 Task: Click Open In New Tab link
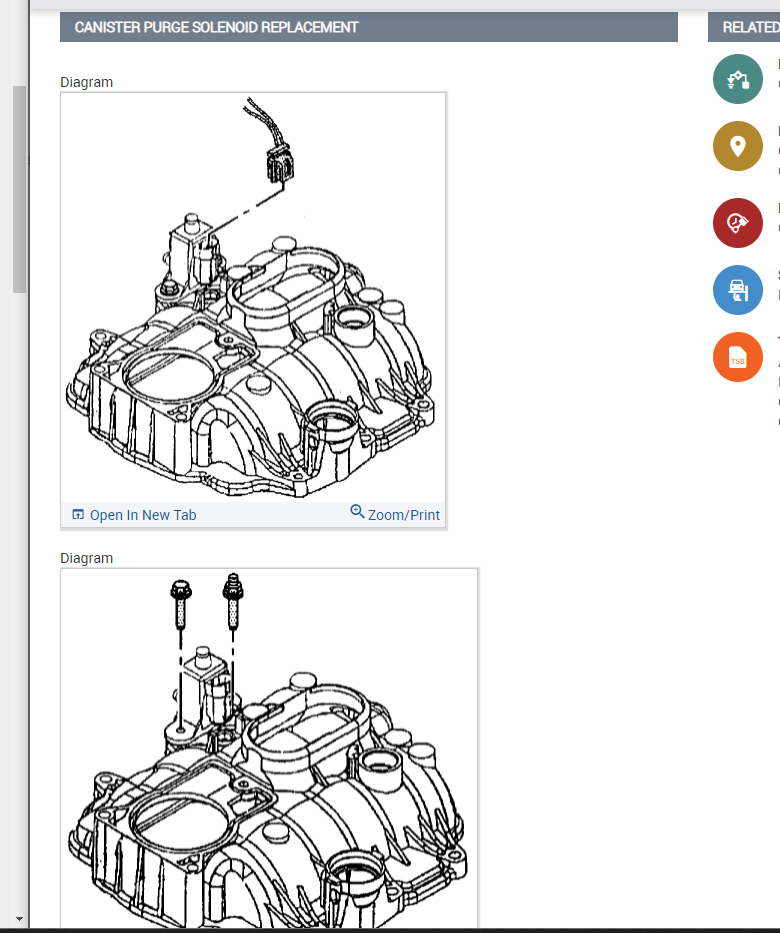click(143, 515)
